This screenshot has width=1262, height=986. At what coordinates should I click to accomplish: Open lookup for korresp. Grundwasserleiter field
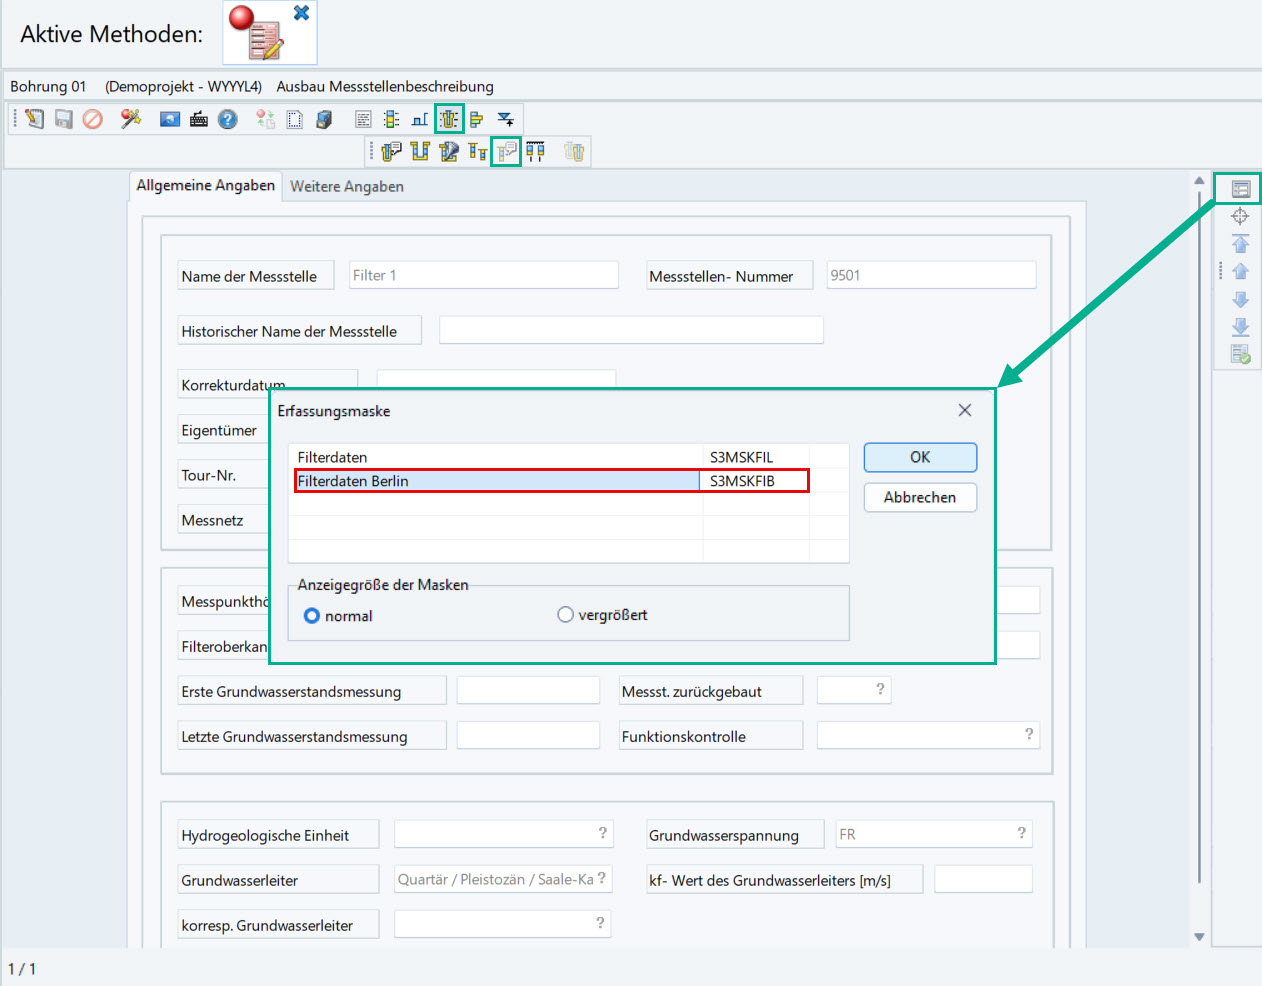(600, 923)
